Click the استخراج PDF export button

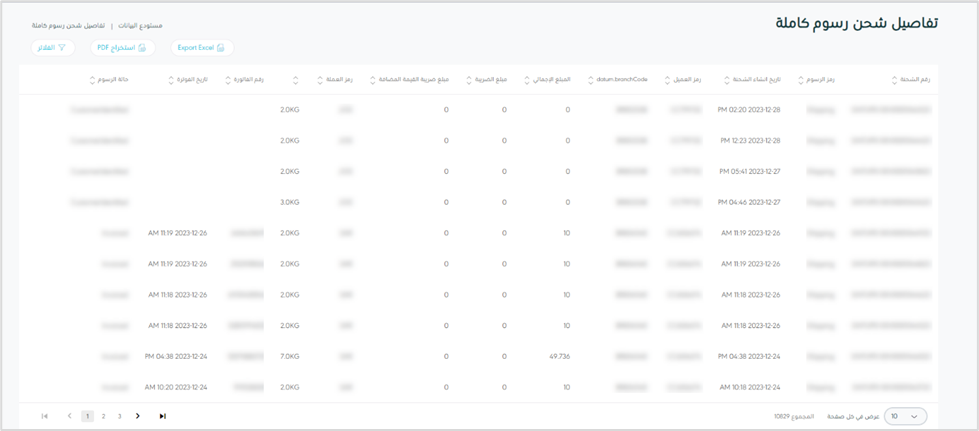[x=122, y=47]
